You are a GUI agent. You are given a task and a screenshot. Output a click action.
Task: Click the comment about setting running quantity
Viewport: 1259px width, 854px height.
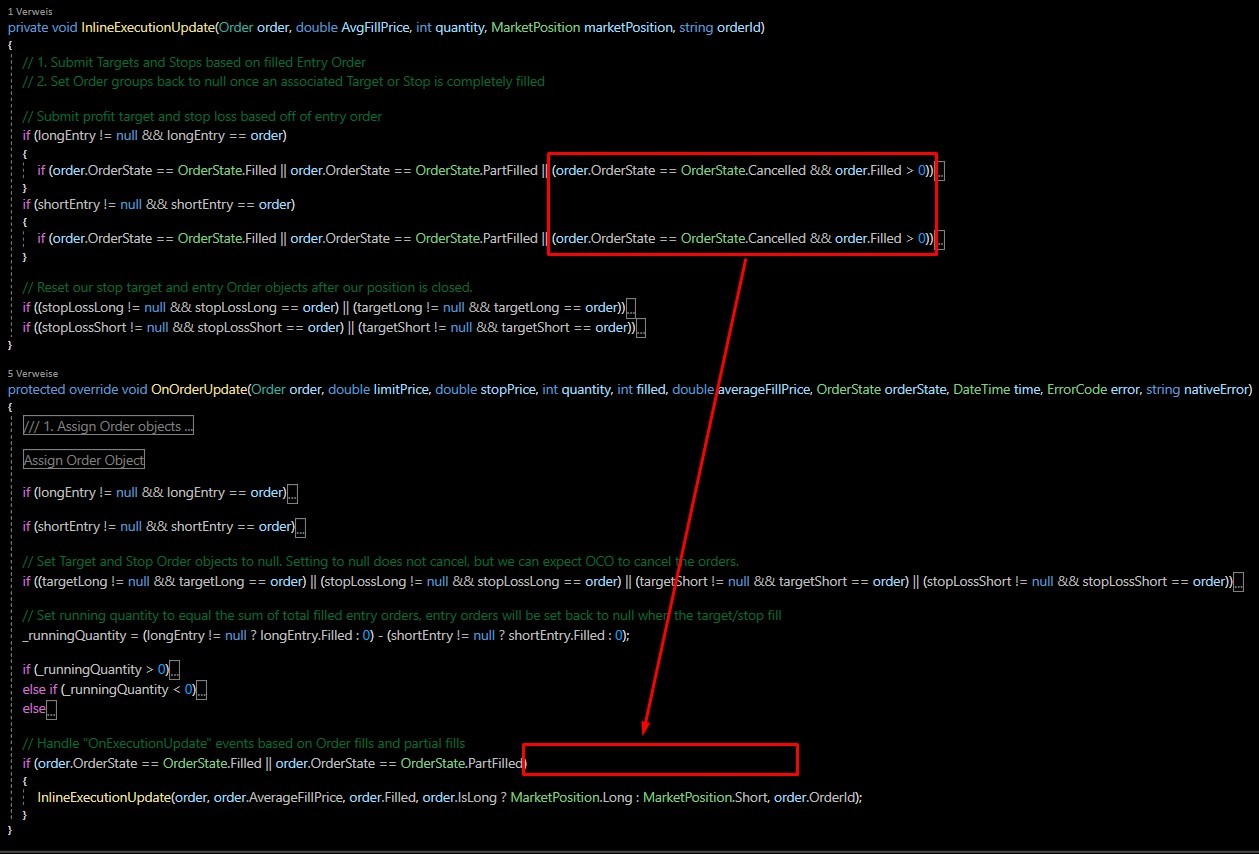[402, 616]
